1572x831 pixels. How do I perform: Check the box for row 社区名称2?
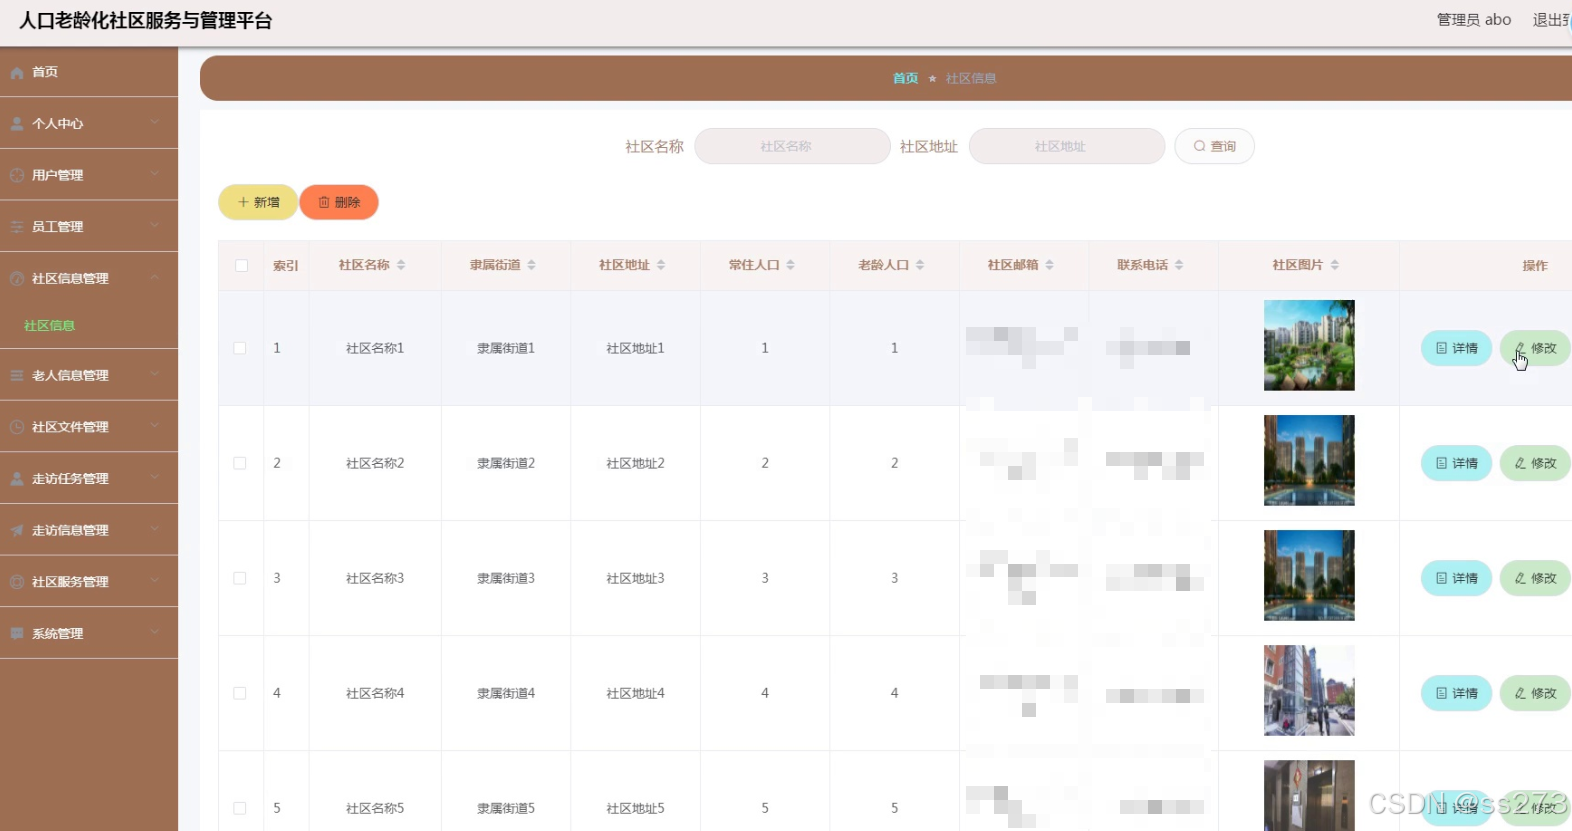pos(240,463)
